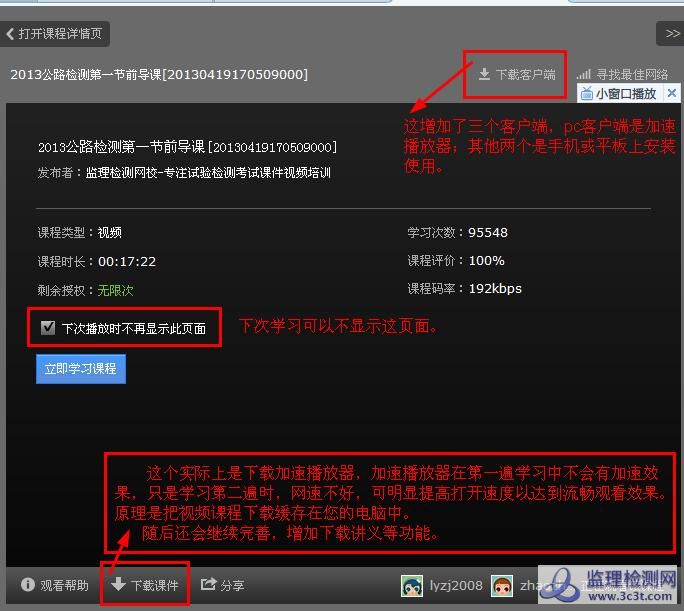Click the 寻找最佳网络 signal bars icon
Viewport: 684px width, 611px height.
583,75
